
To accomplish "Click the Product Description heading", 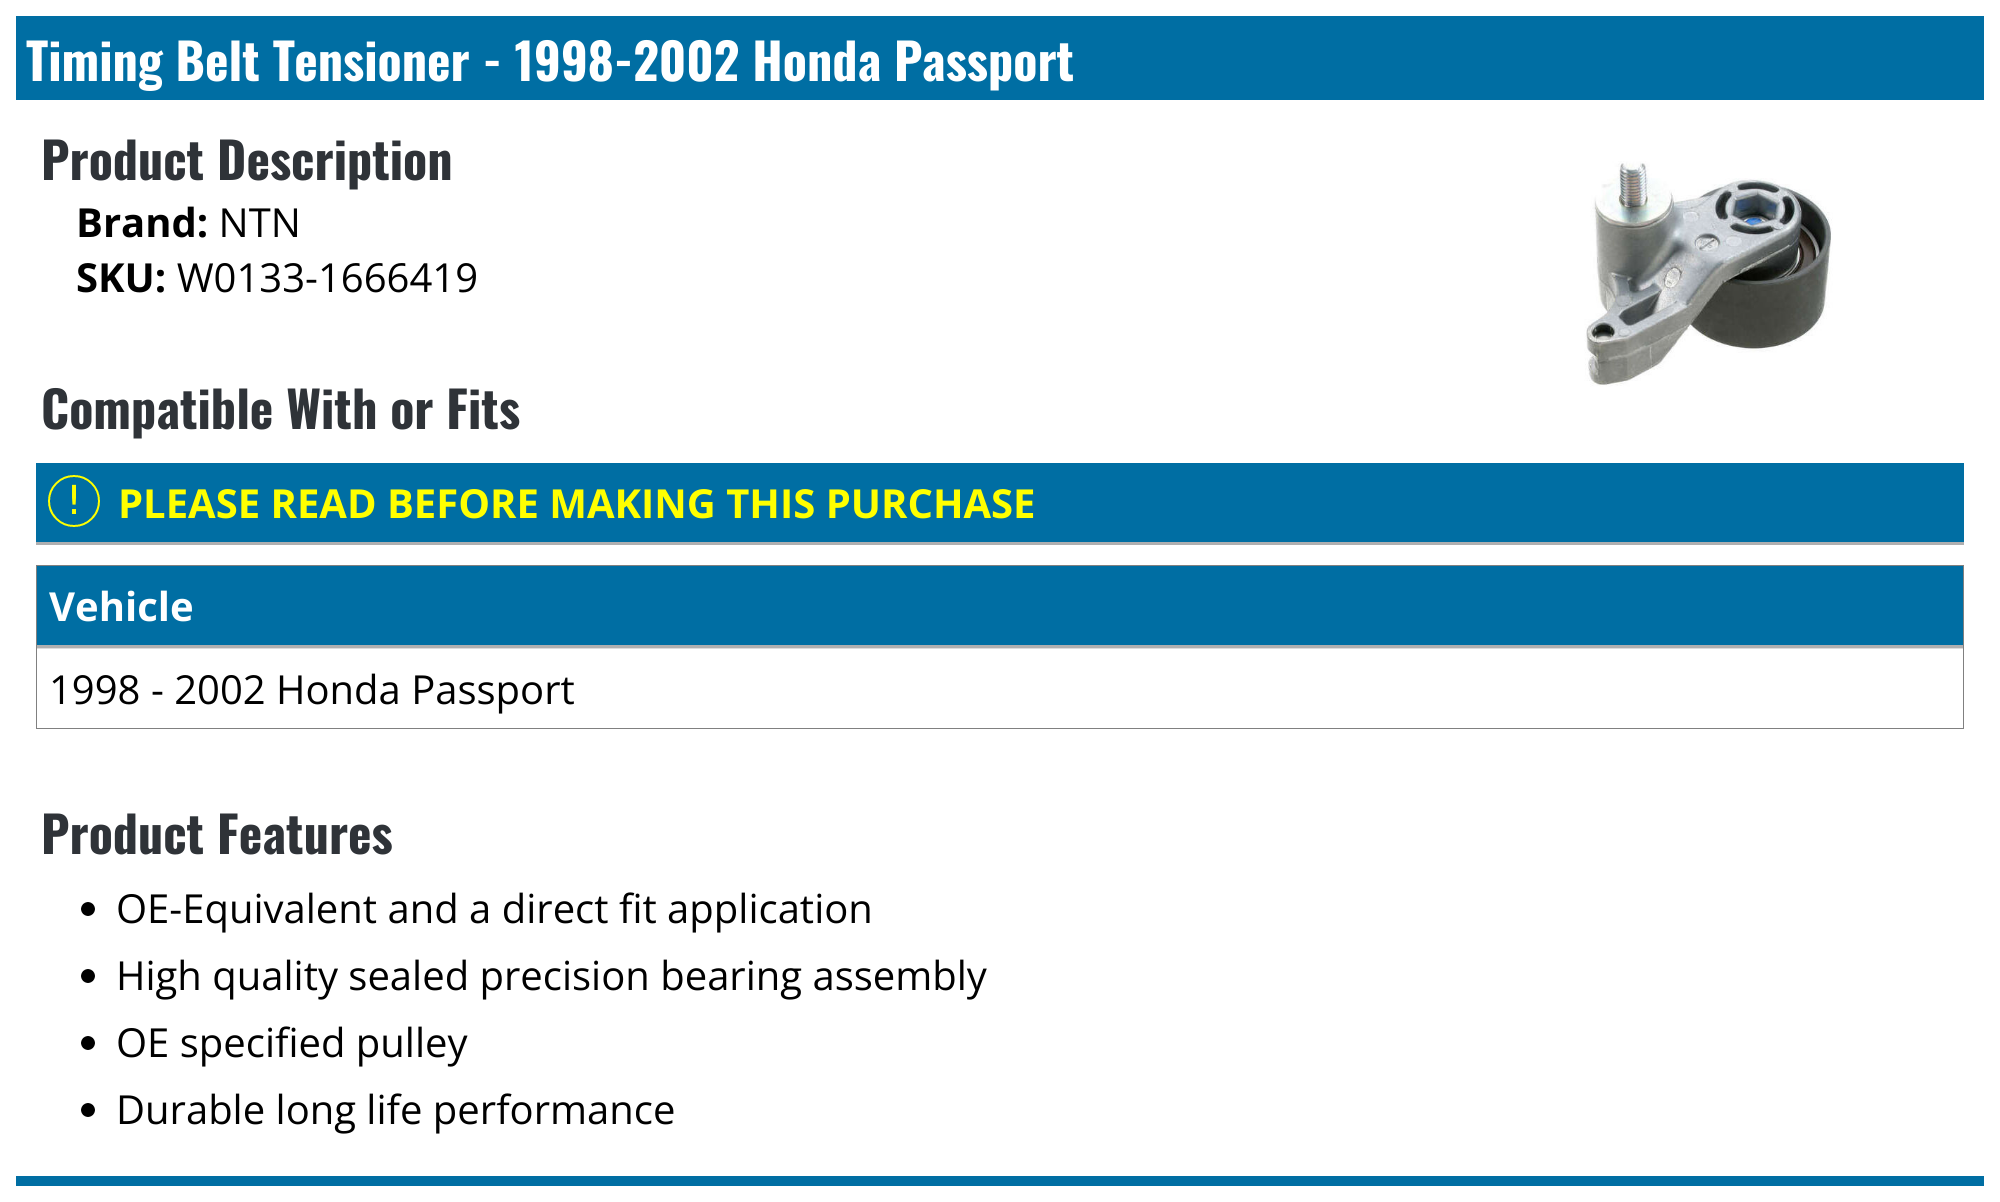I will pyautogui.click(x=247, y=161).
